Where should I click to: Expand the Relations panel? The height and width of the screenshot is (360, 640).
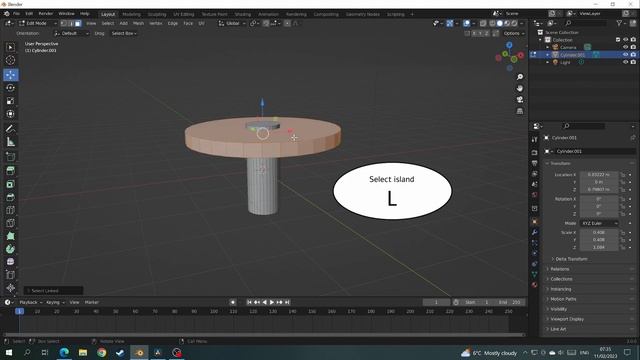click(x=560, y=269)
